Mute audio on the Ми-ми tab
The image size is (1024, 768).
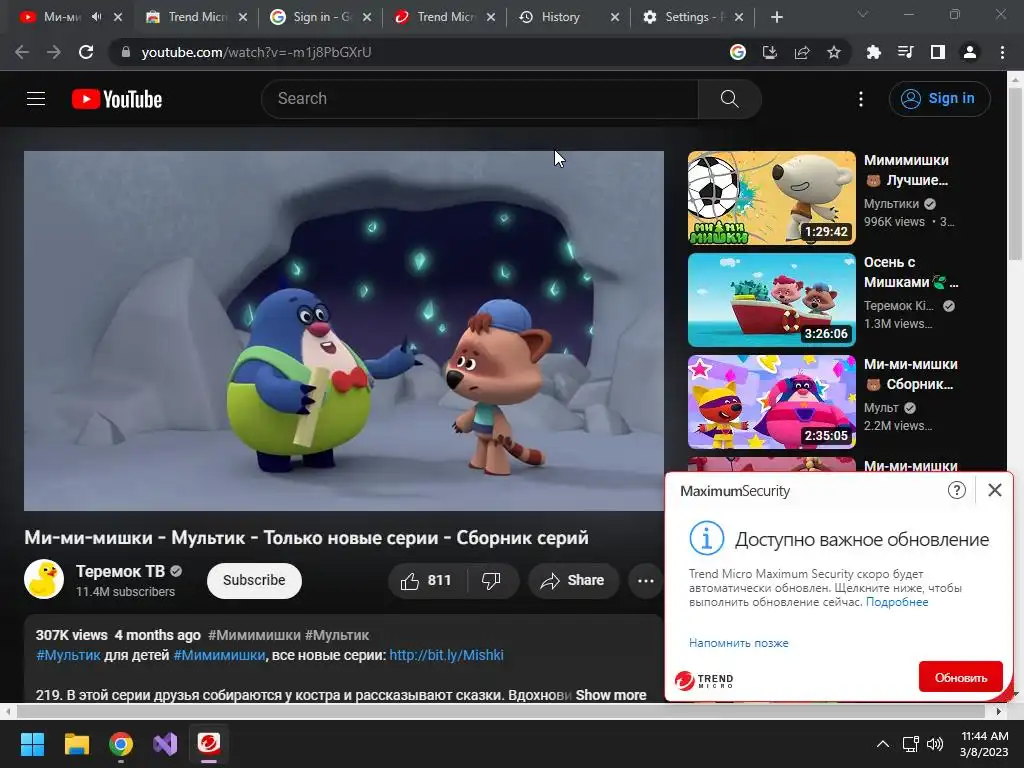97,17
